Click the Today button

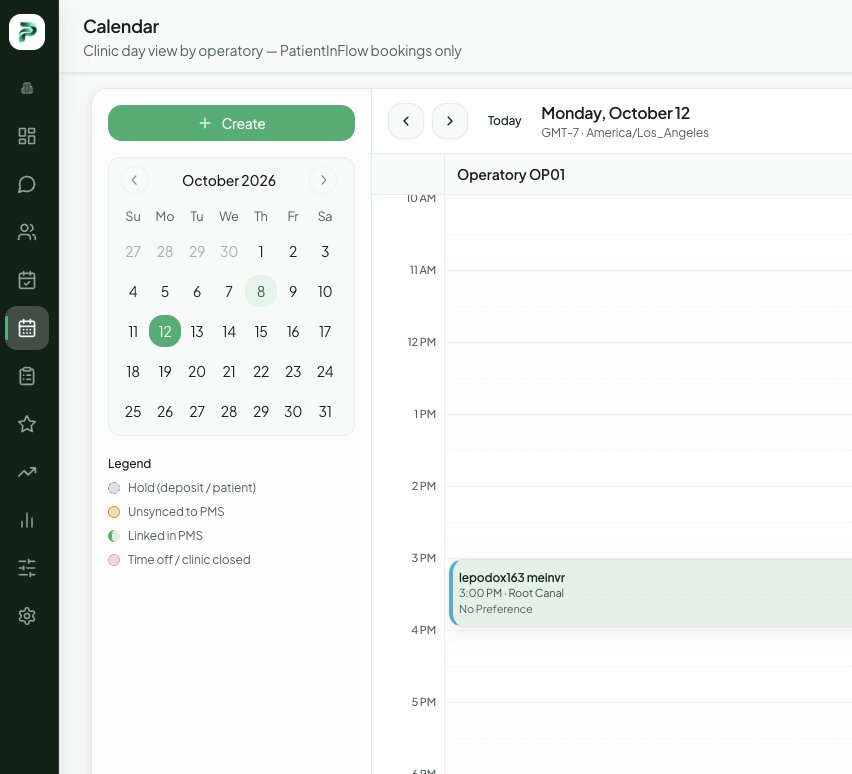tap(504, 121)
